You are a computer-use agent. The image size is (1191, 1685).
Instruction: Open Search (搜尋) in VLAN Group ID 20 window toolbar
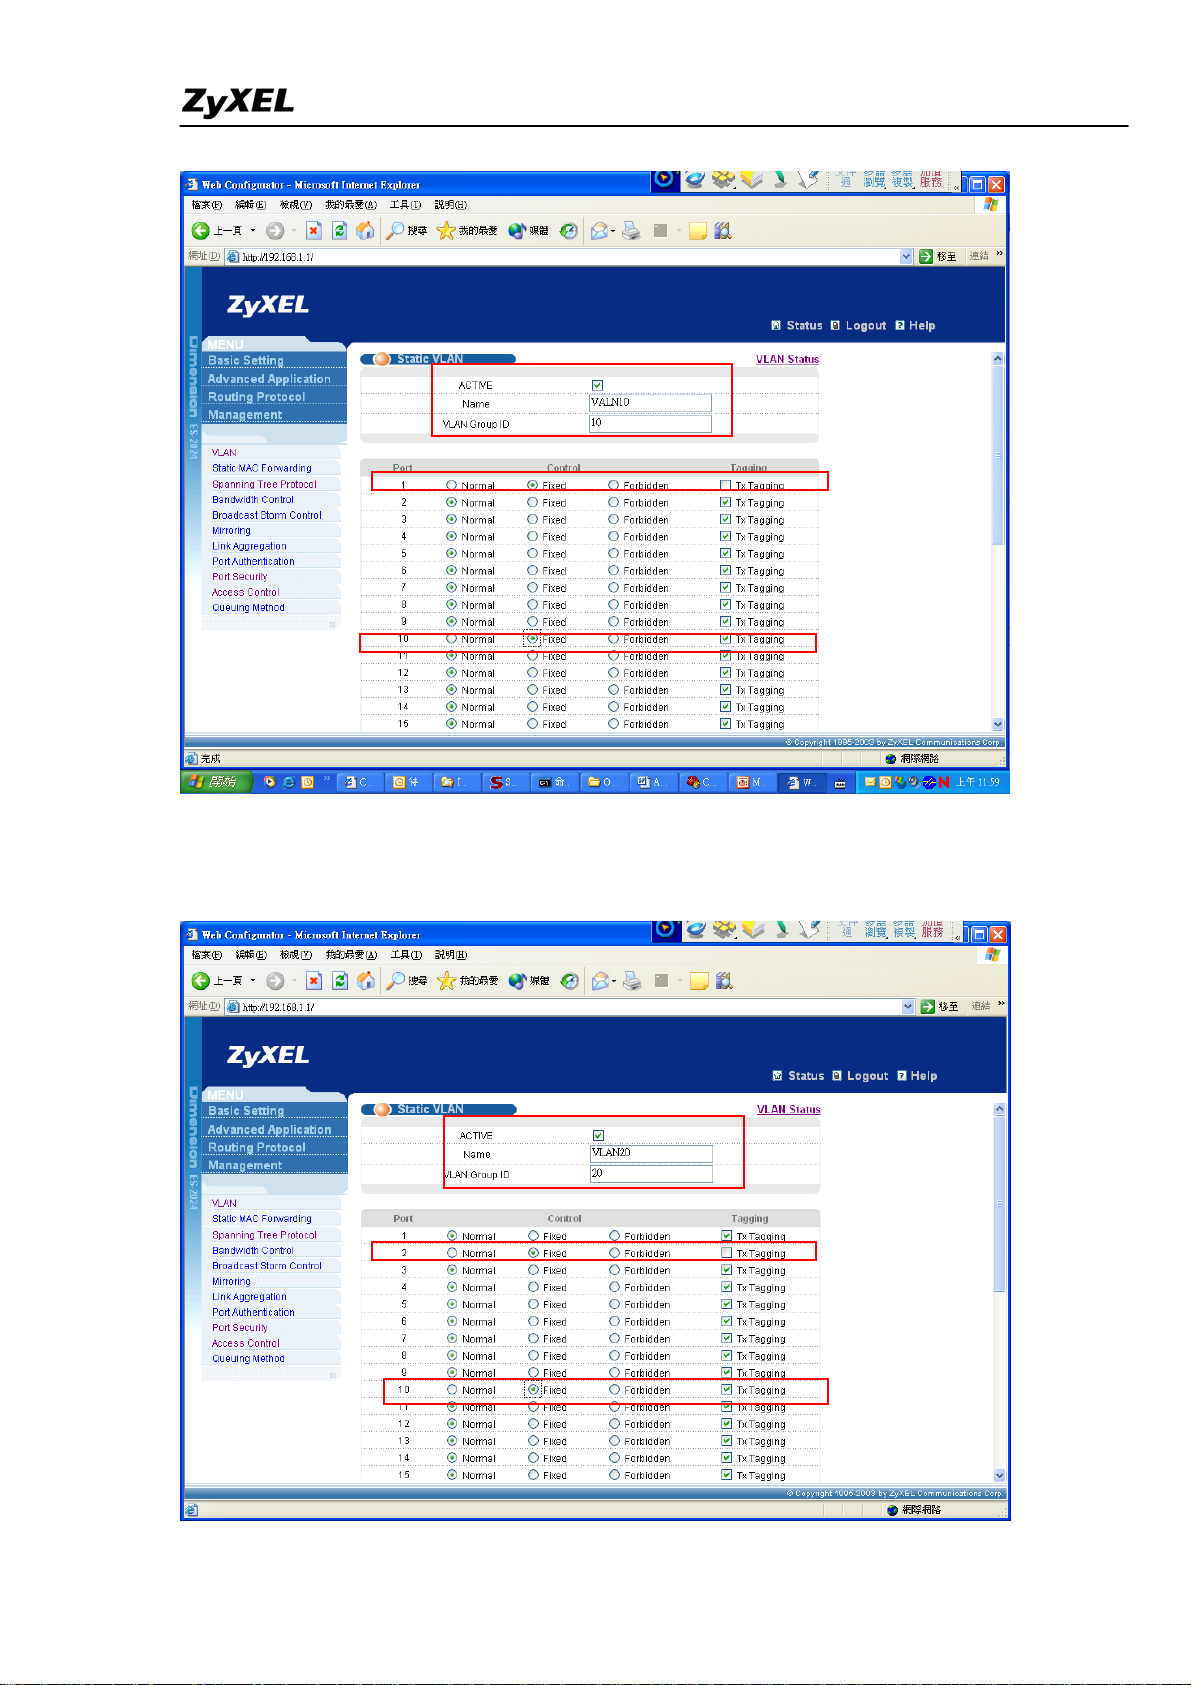[x=407, y=981]
